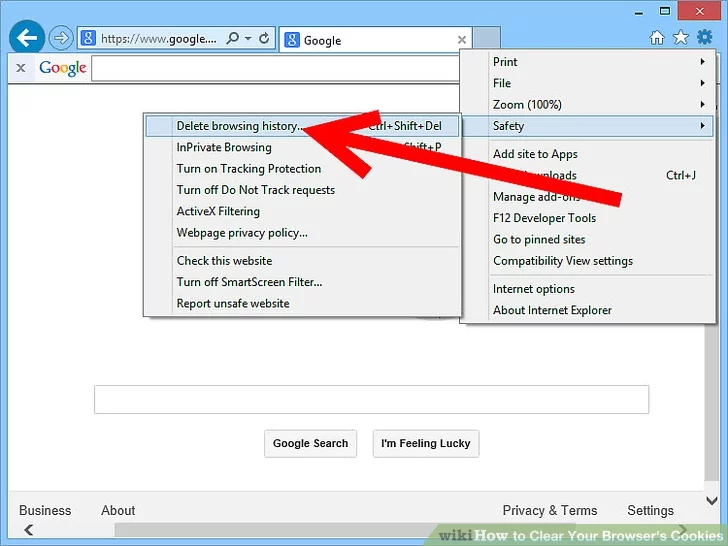Open the Settings footer link
Screen dimensions: 728x546
[650, 510]
